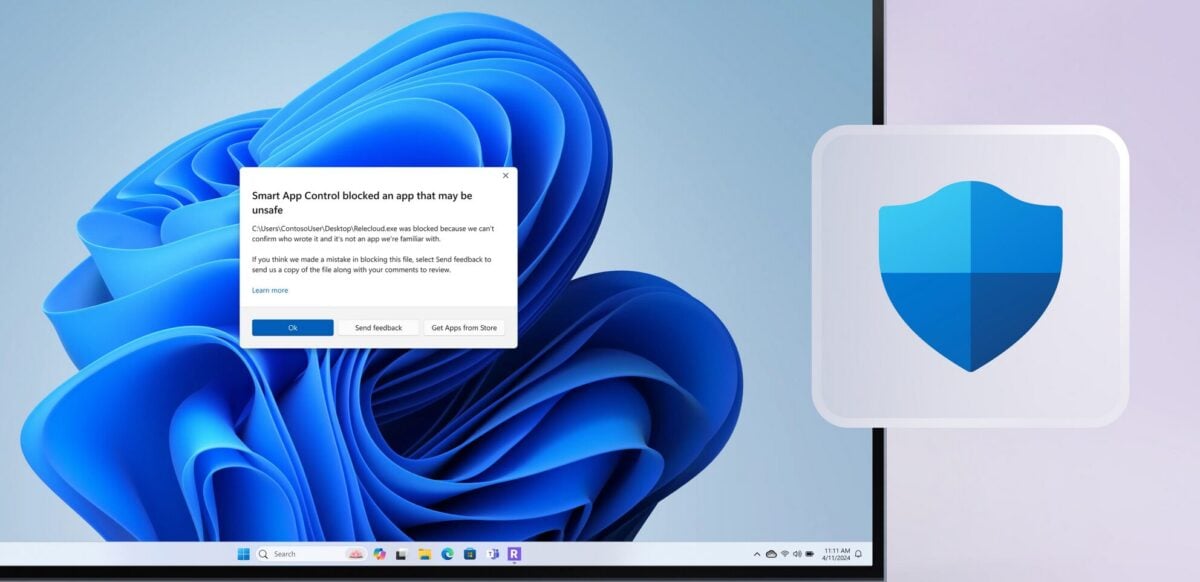Viewport: 1200px width, 582px height.
Task: Expand the hidden system tray icons chevron
Action: pos(757,554)
